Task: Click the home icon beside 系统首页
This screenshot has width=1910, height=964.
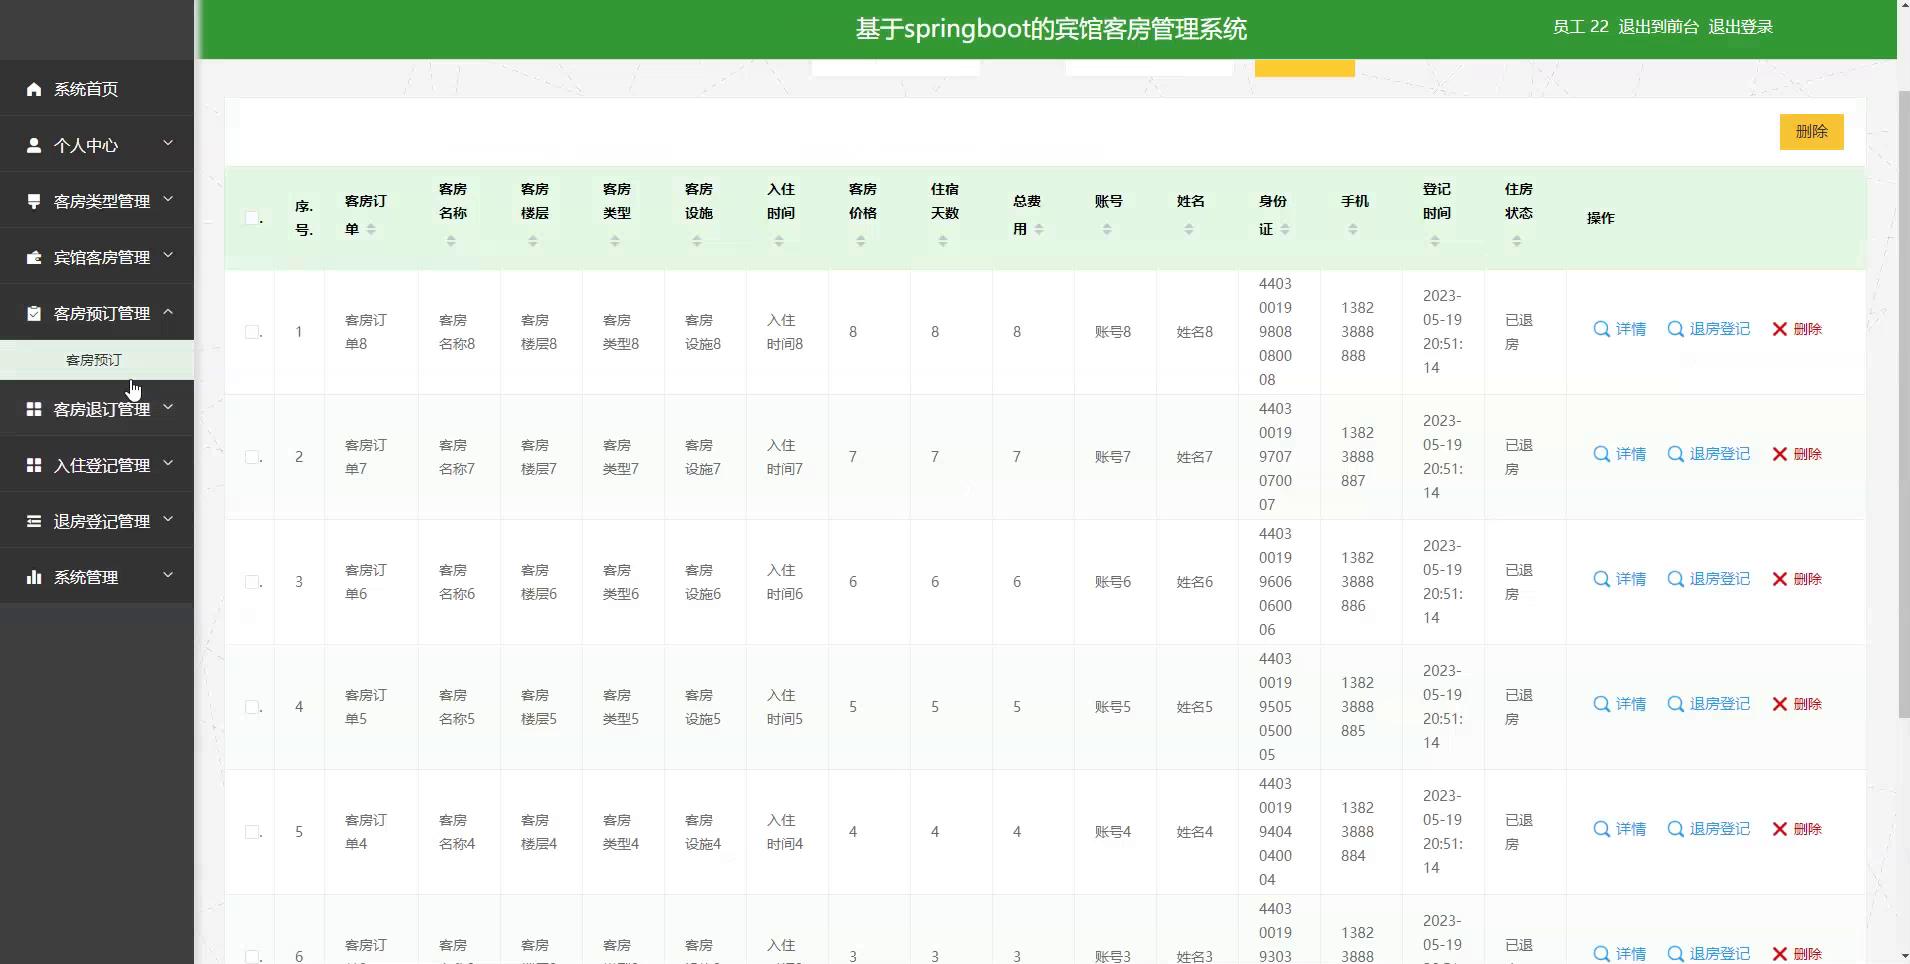Action: 34,89
